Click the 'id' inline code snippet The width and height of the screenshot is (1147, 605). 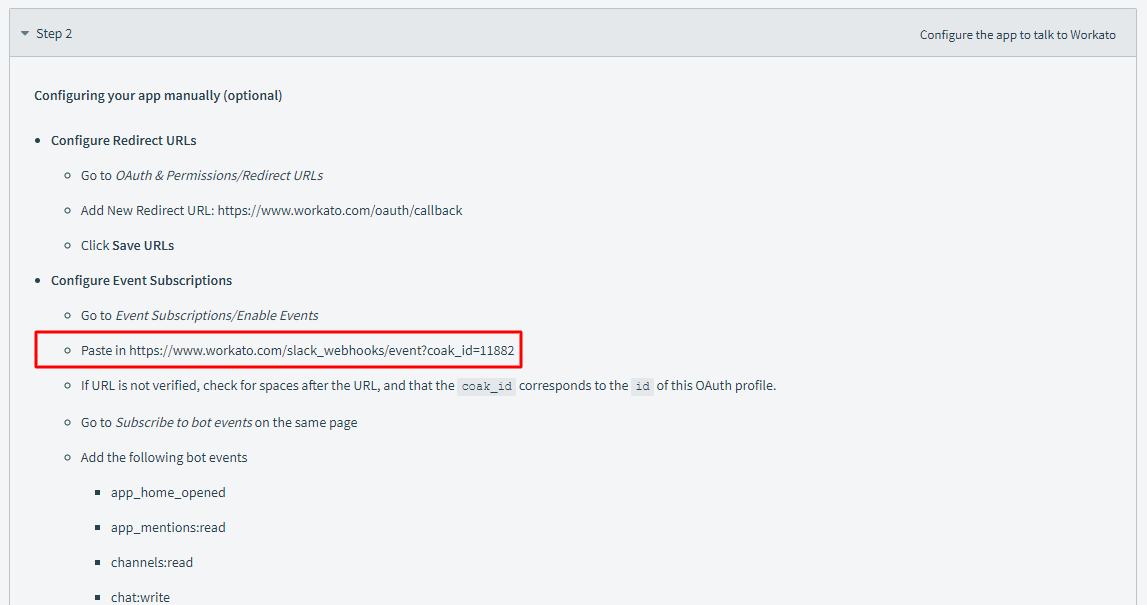(x=642, y=387)
